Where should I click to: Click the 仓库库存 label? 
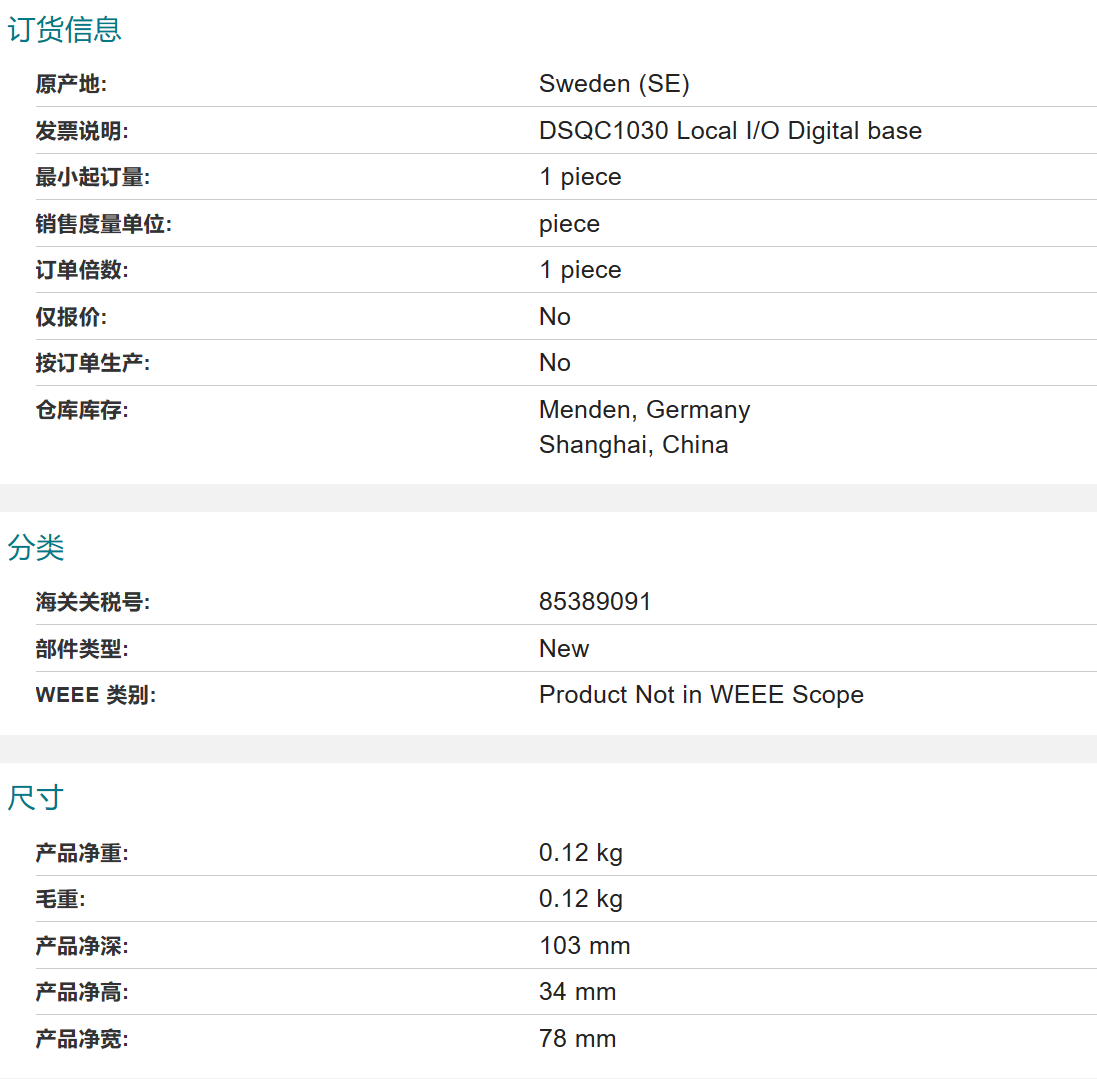pos(82,410)
